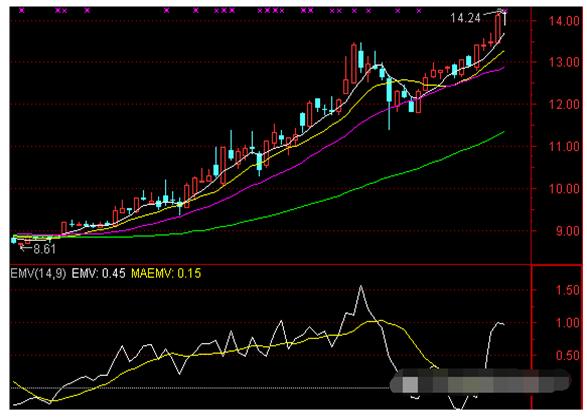Click the arrow icon beside the 8.61 label
This screenshot has height=417, width=587.
[25, 247]
